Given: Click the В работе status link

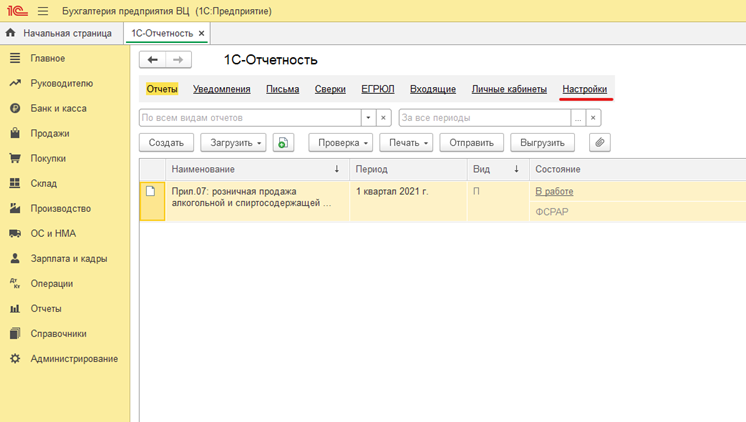Looking at the screenshot, I should (554, 191).
